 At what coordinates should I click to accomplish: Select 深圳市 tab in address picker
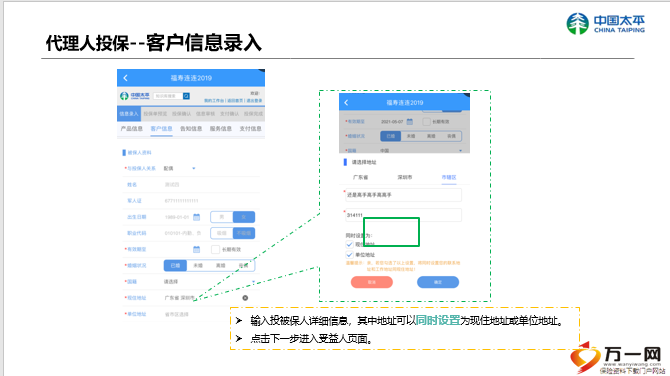click(x=405, y=177)
